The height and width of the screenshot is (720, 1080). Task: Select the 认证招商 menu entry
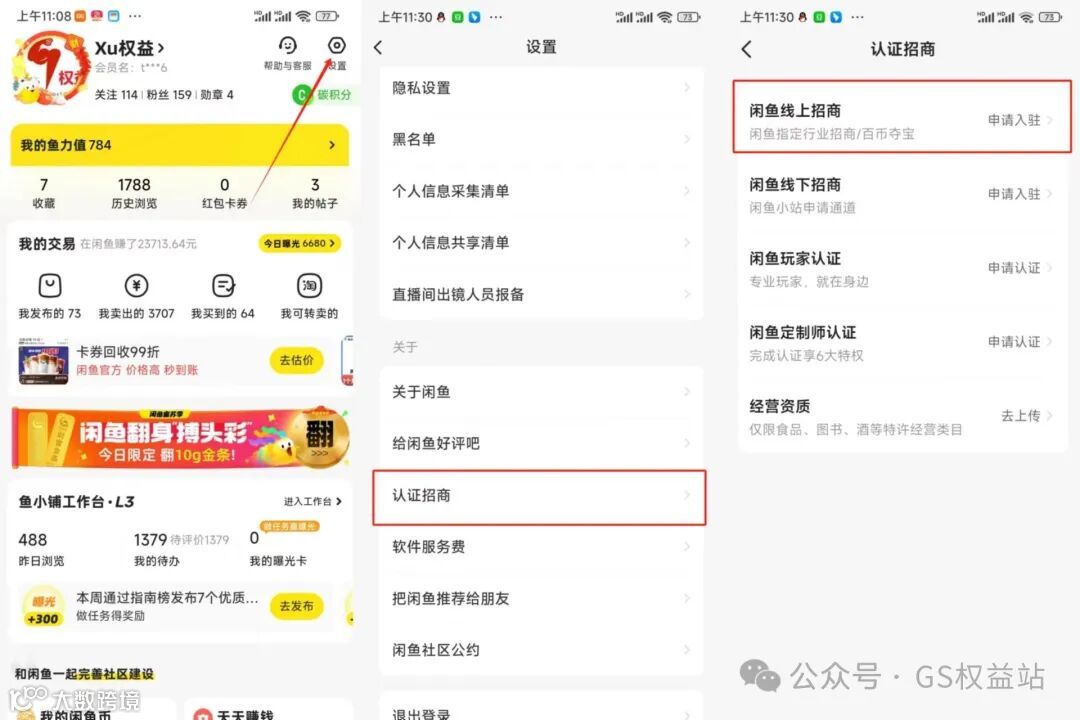tap(539, 497)
